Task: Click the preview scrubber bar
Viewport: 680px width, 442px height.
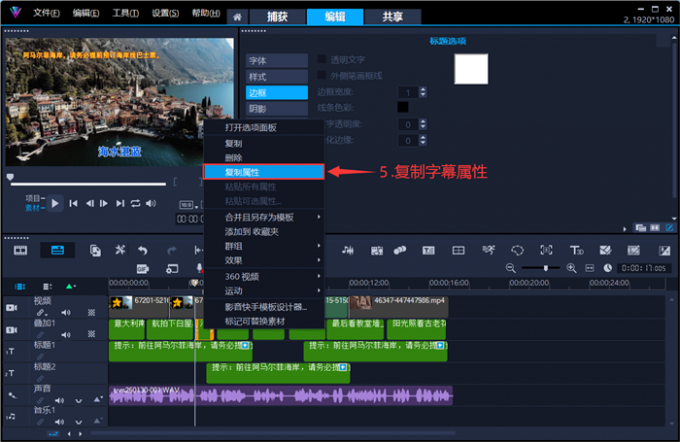Action: point(88,184)
